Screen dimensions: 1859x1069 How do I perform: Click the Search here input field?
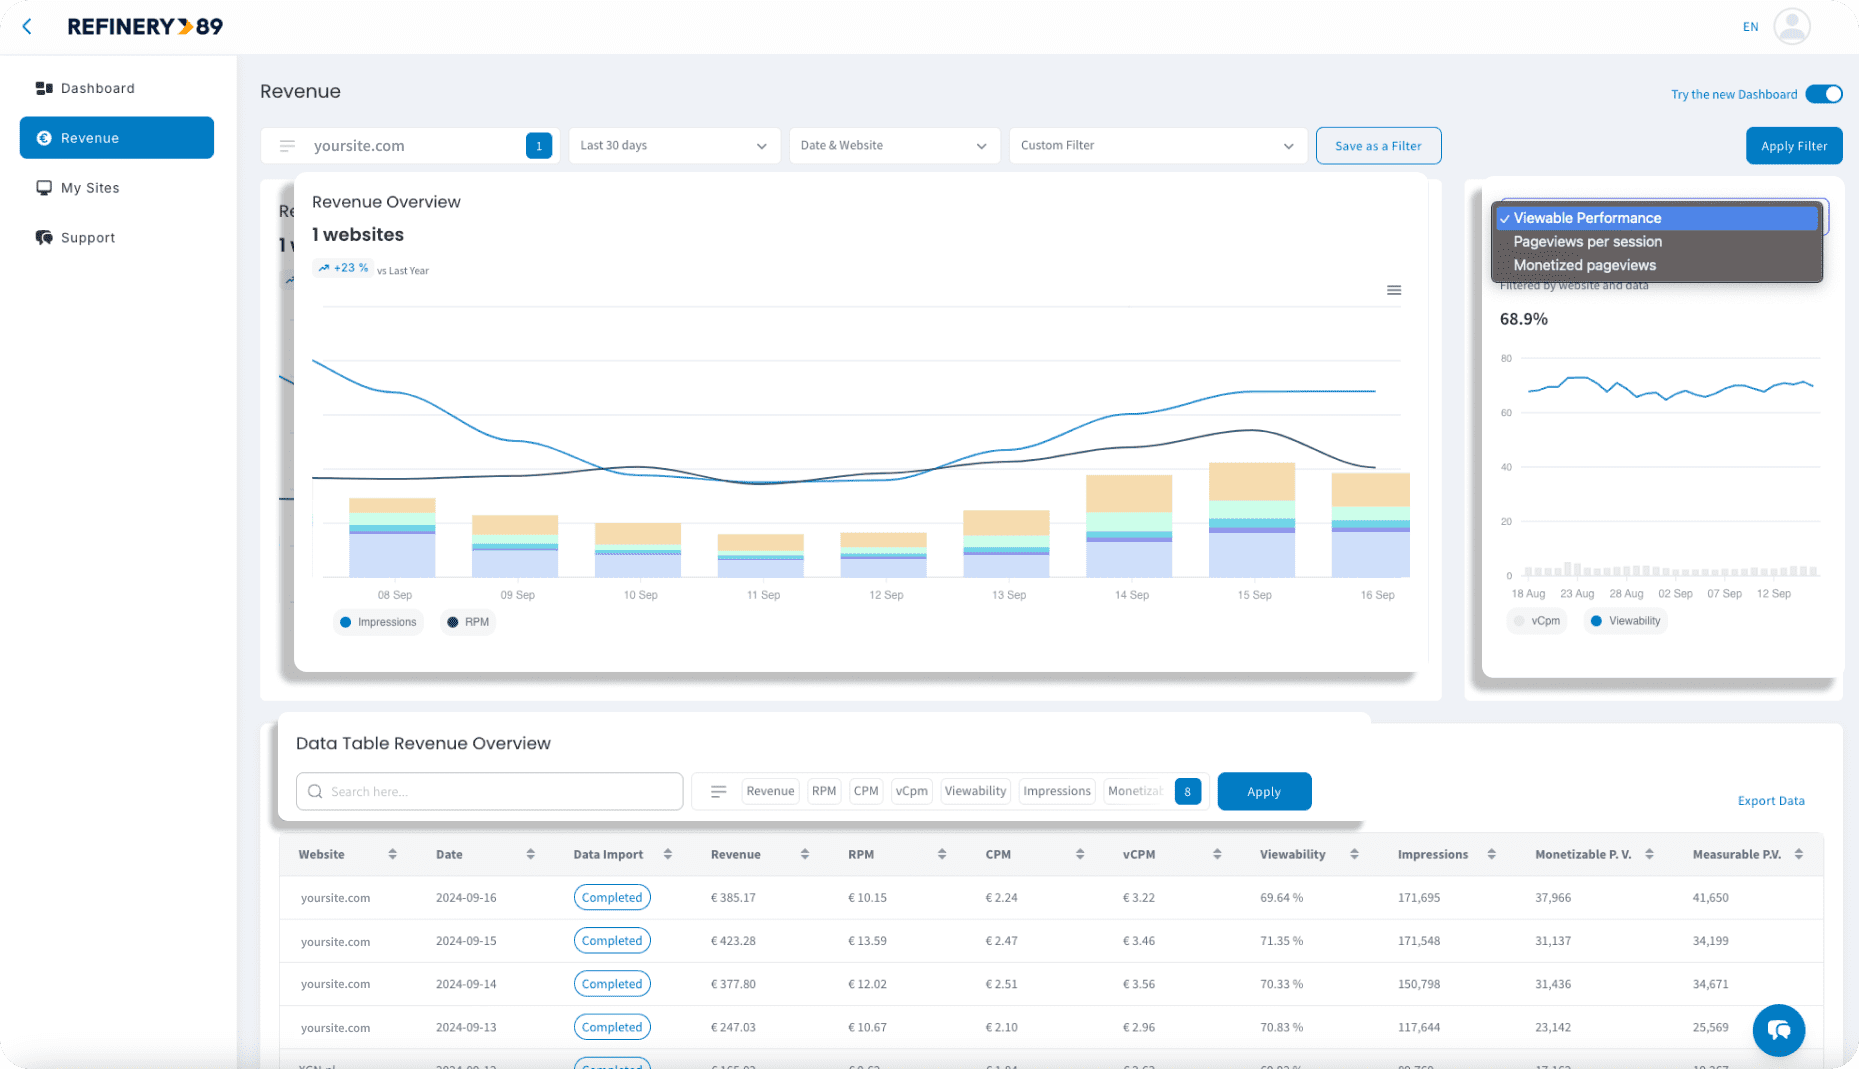click(490, 791)
